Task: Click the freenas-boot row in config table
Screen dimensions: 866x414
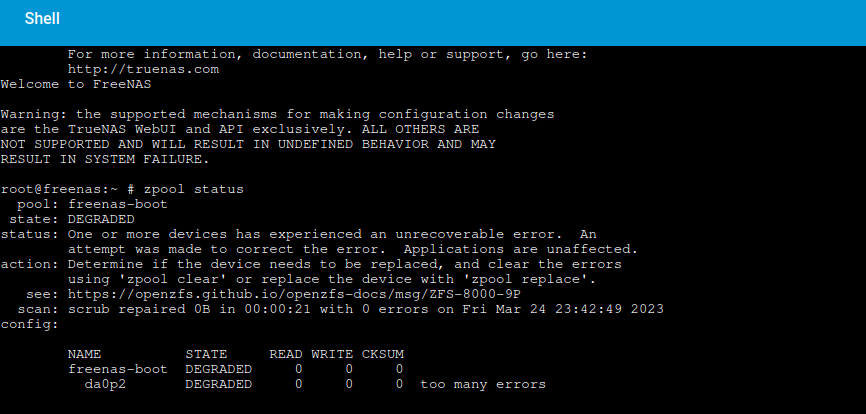Action: [x=235, y=369]
